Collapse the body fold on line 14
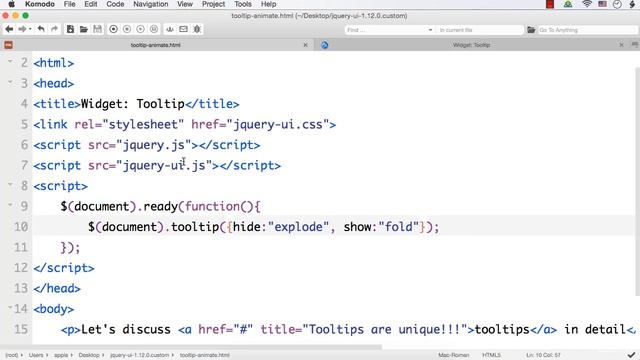 10,307
